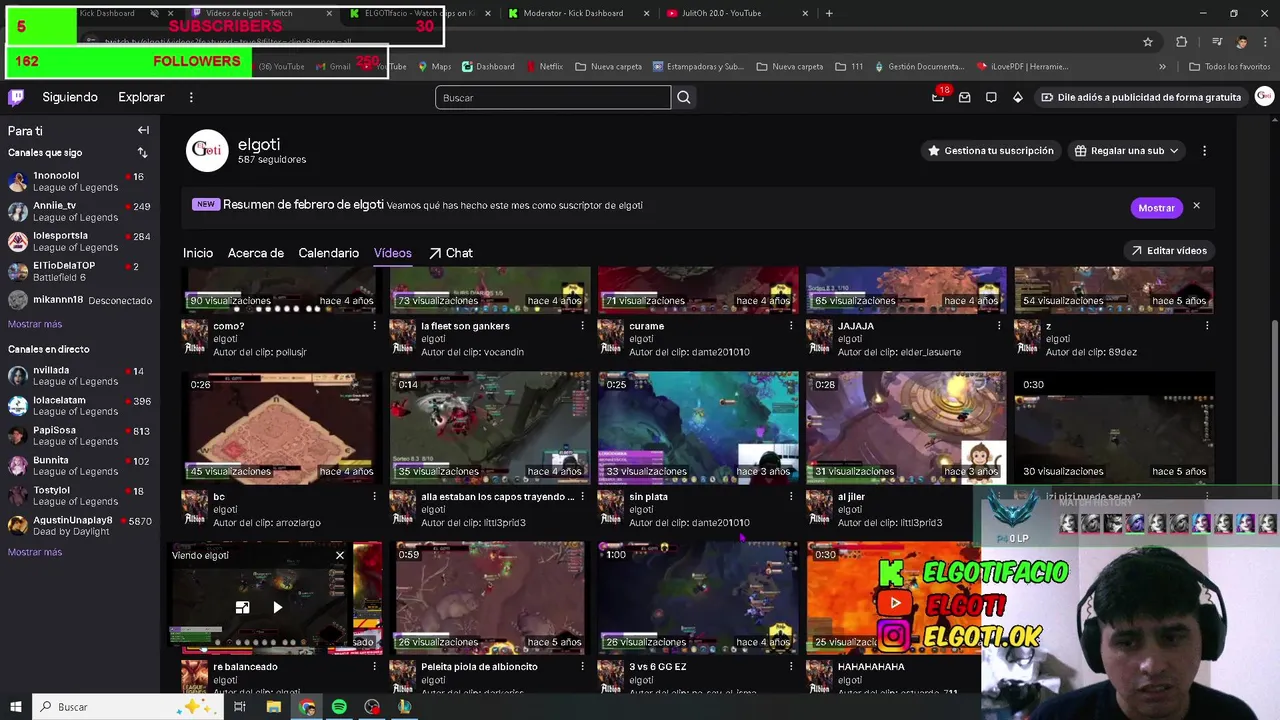Open the user profile avatar in header
The height and width of the screenshot is (720, 1280).
(x=1264, y=97)
